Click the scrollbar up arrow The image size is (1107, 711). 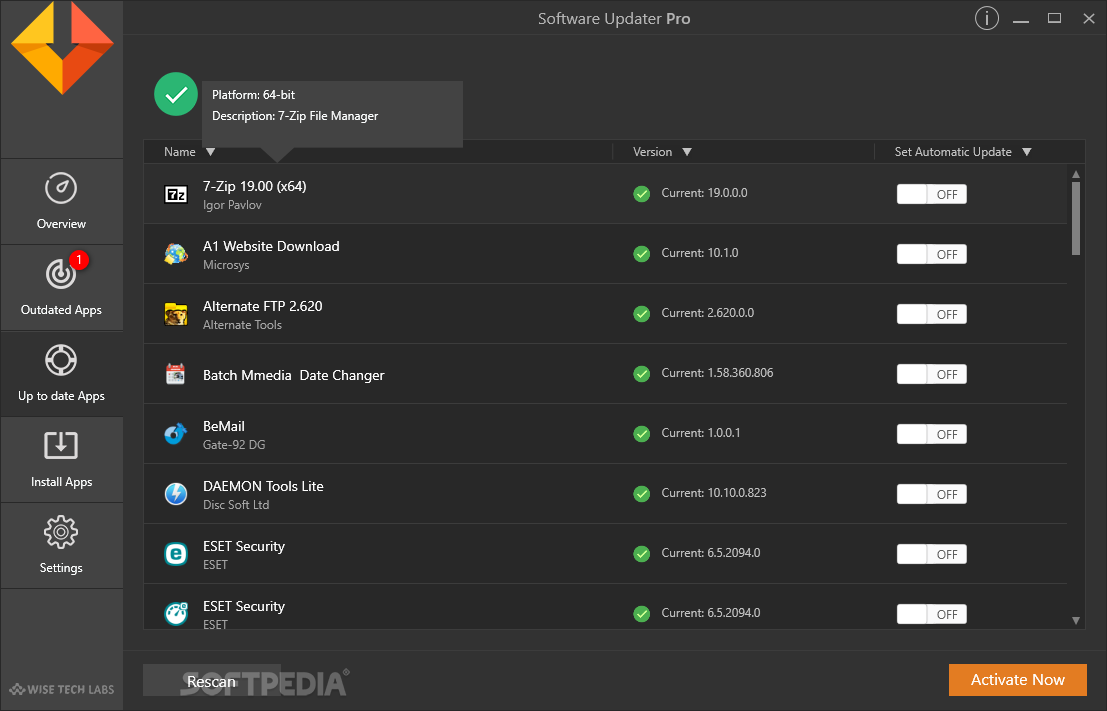1076,174
